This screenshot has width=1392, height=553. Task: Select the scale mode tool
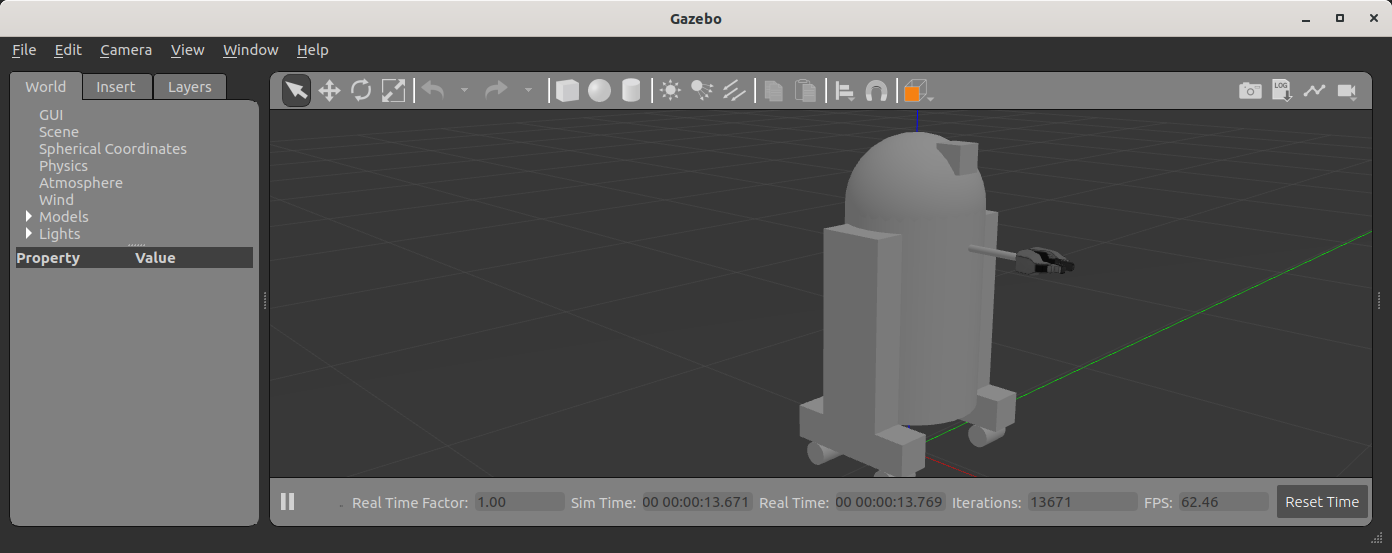pos(393,91)
